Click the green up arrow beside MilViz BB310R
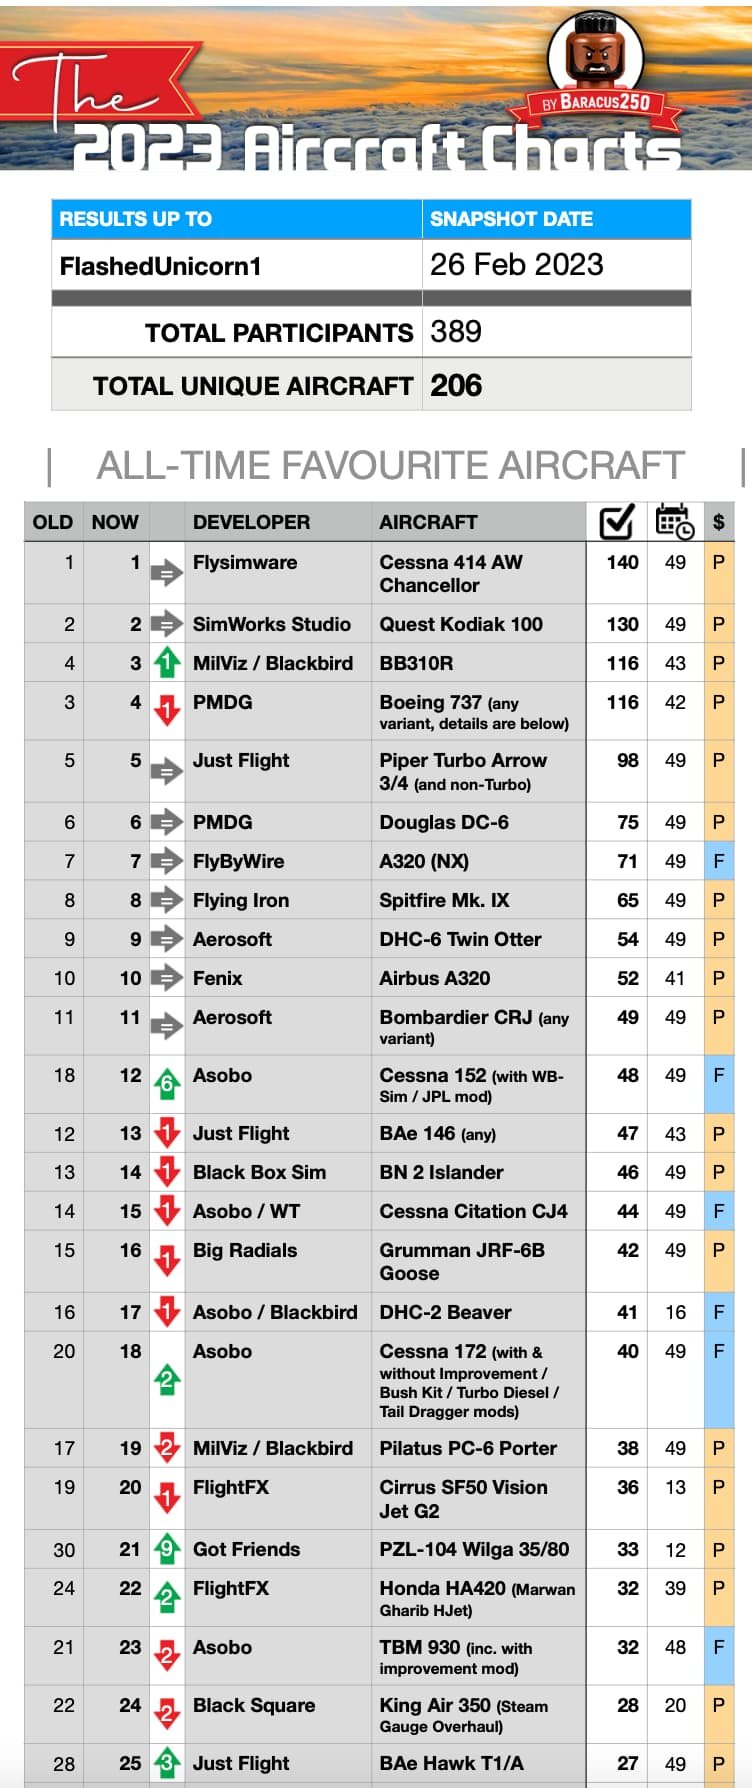Screen dimensions: 752x1788 (167, 663)
